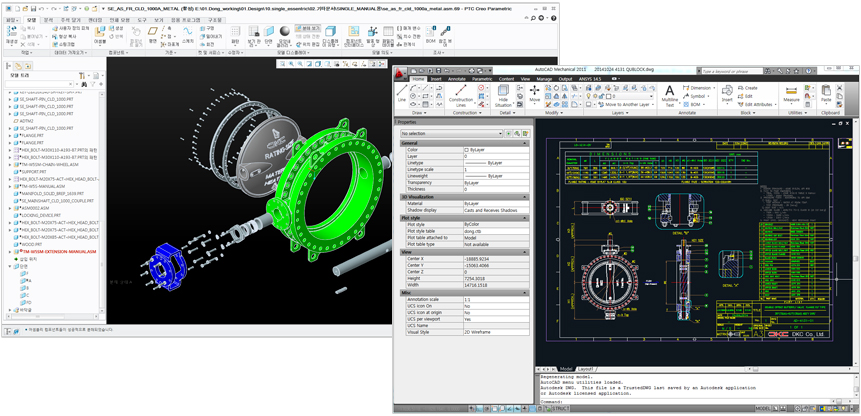Click the Pattern icon in Creo ribbon

(235, 35)
